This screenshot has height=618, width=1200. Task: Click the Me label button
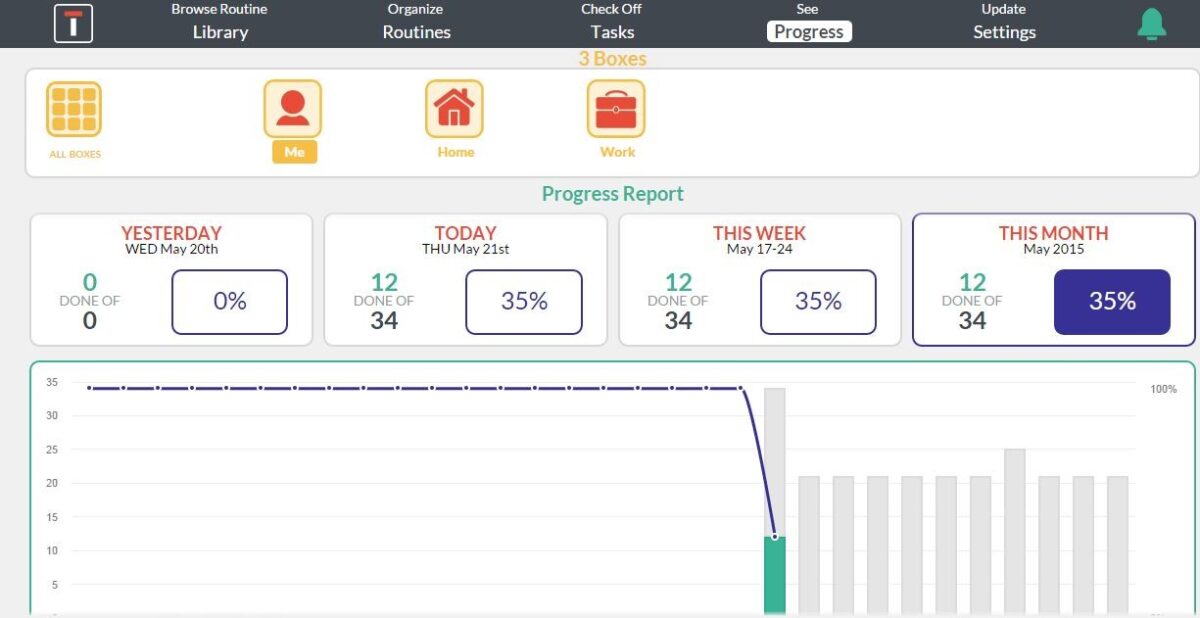pyautogui.click(x=294, y=152)
